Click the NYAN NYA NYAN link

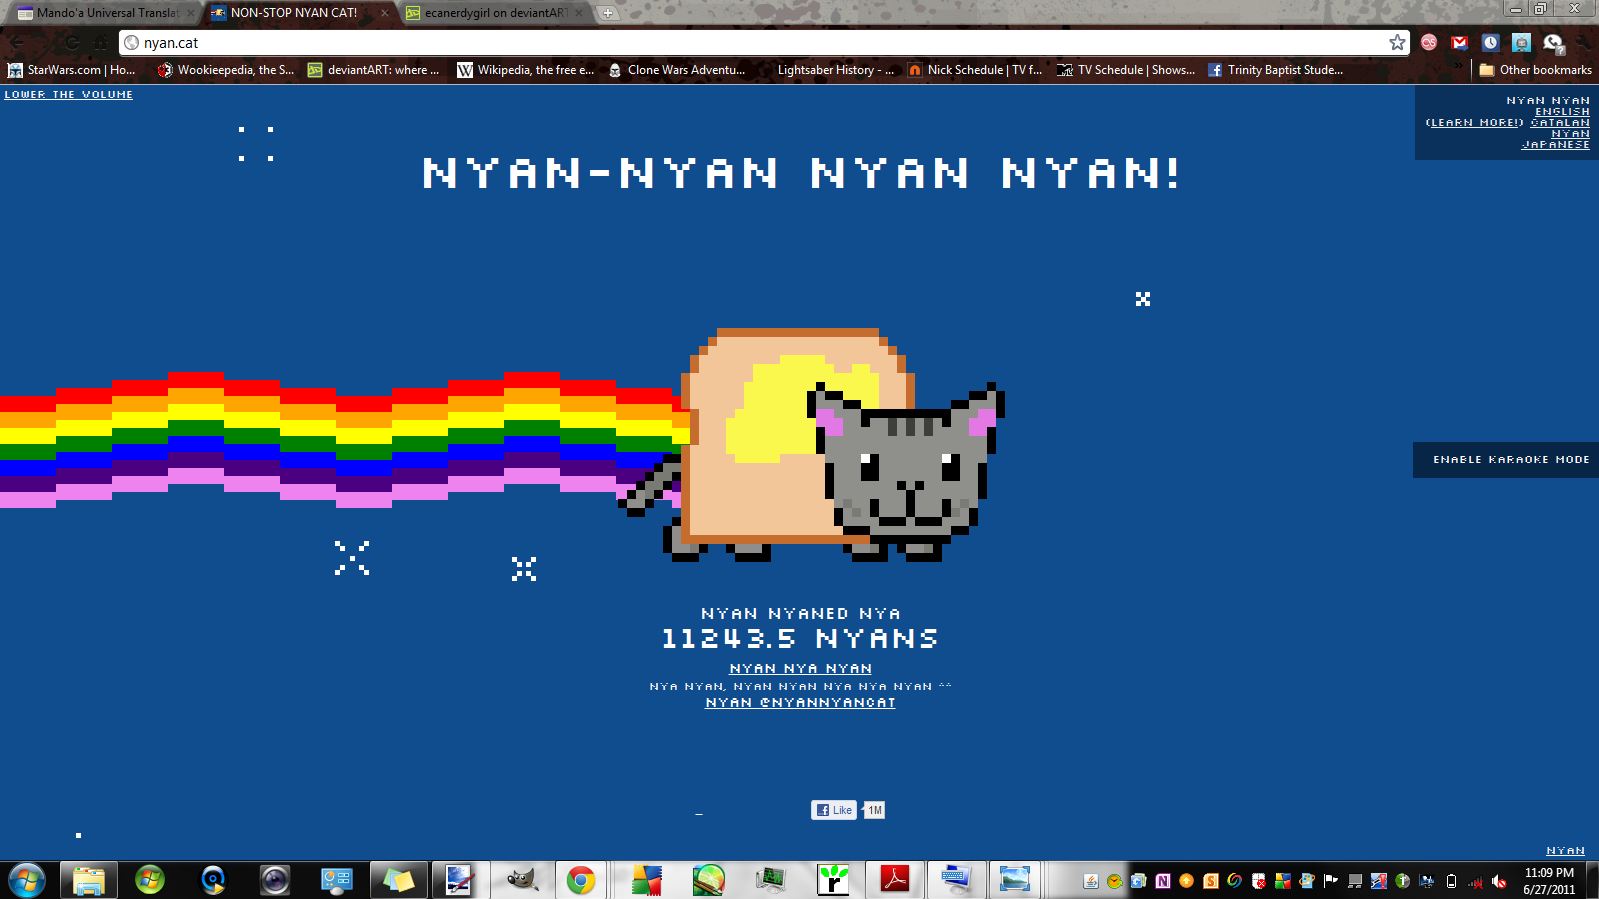click(x=800, y=668)
